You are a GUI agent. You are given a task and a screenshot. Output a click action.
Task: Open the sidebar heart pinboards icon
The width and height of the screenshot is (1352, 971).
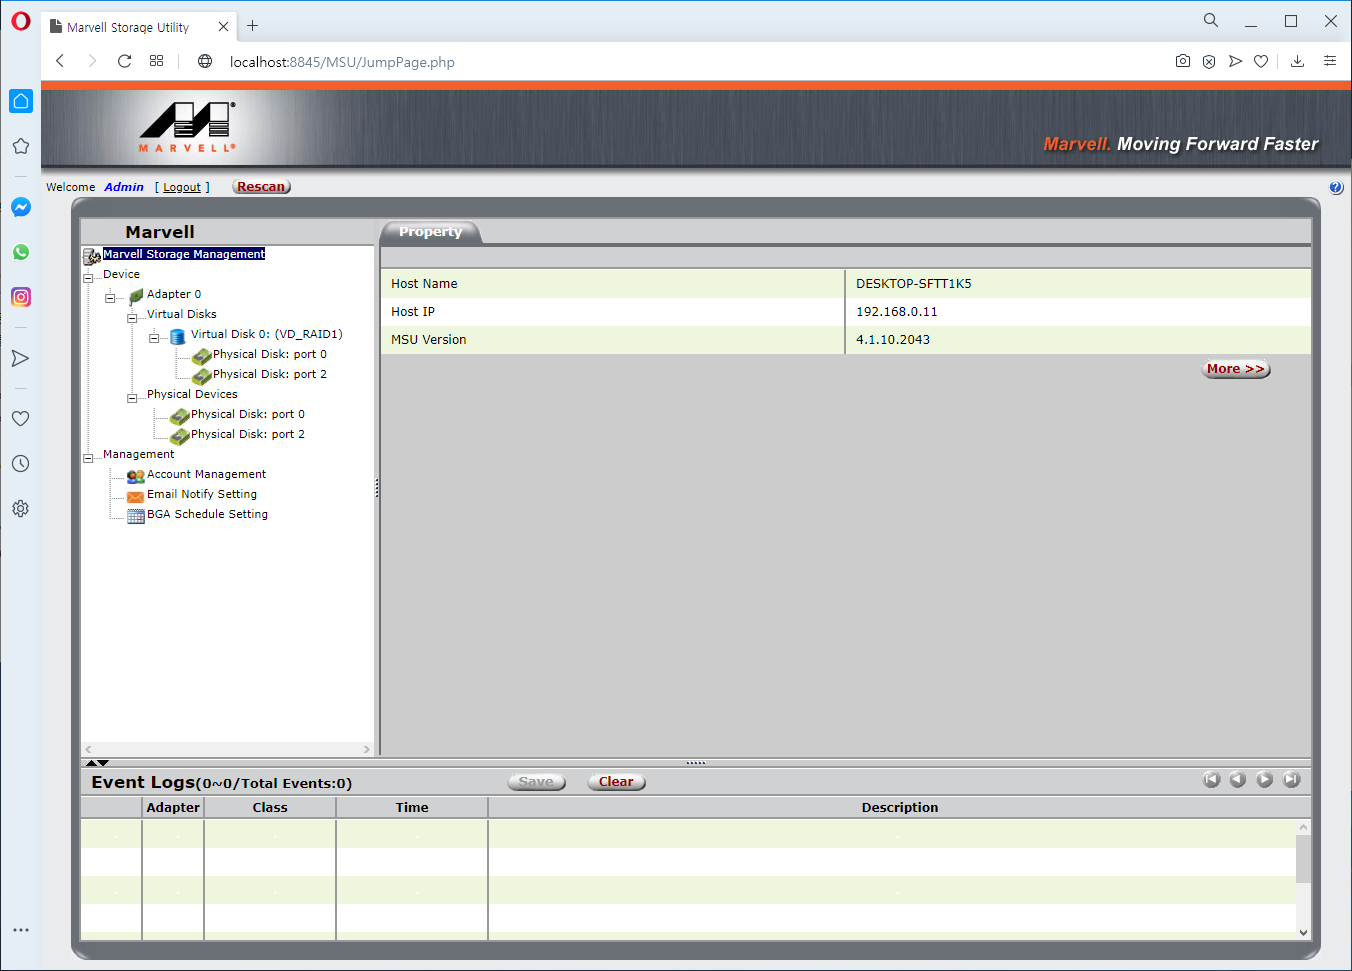tap(21, 418)
